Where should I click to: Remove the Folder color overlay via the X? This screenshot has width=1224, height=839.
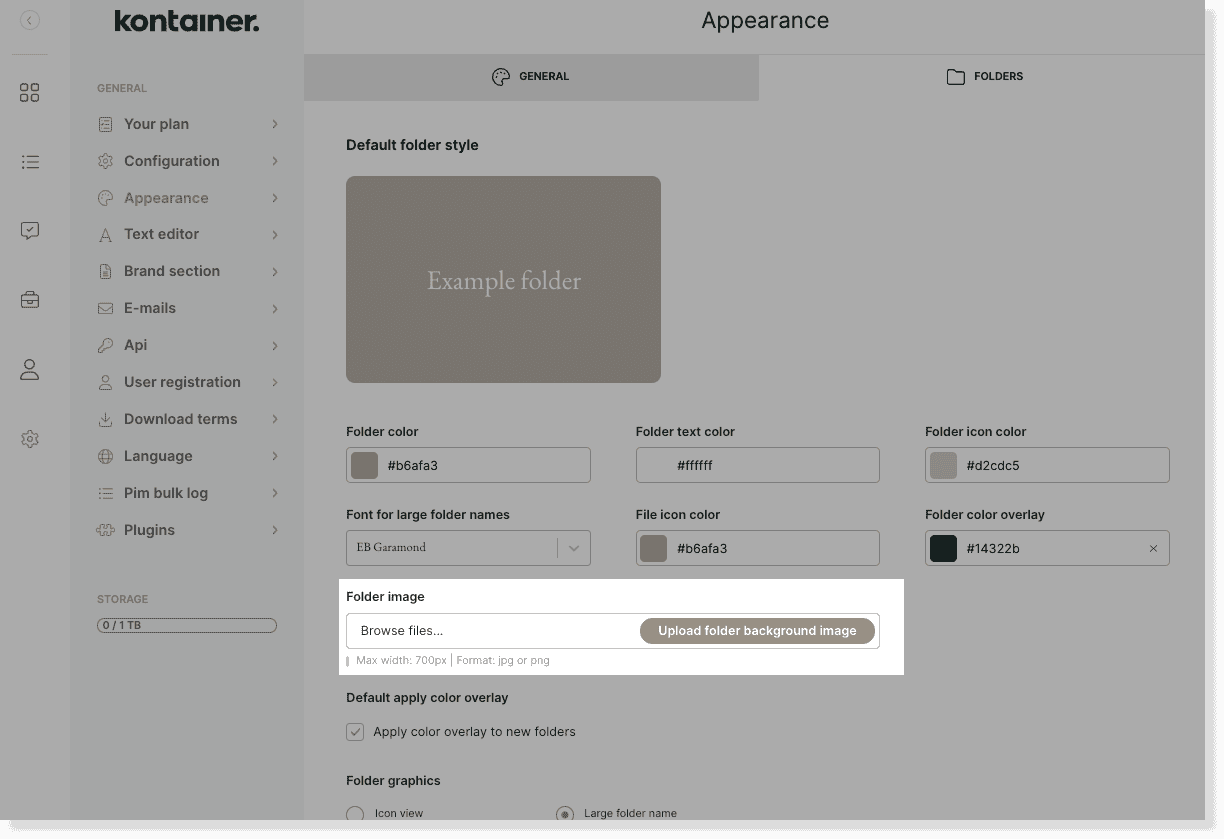tap(1153, 548)
